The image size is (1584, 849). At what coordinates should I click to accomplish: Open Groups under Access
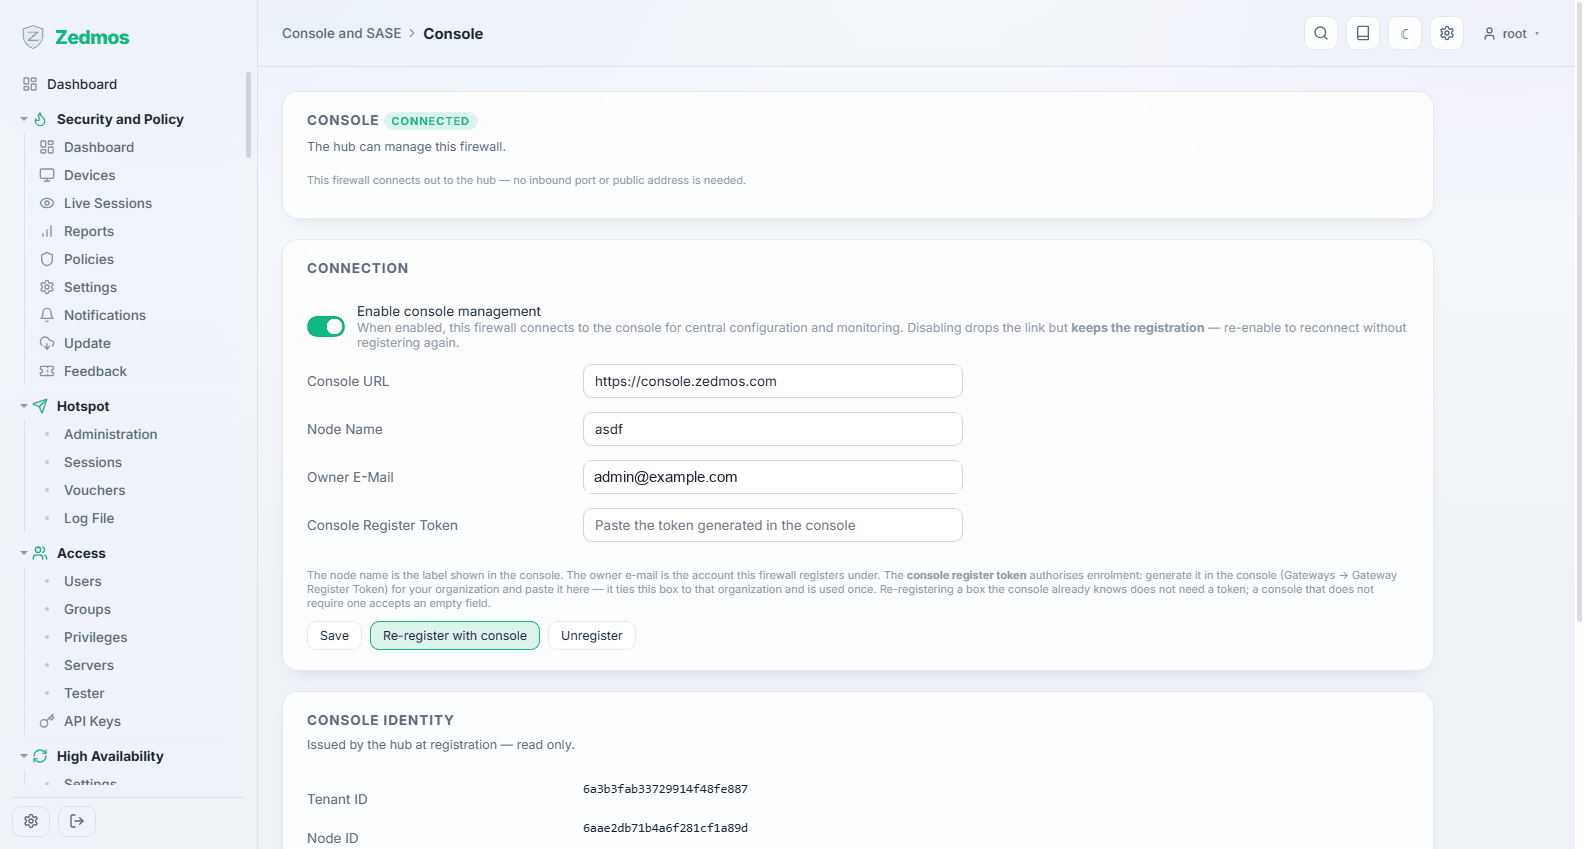88,609
